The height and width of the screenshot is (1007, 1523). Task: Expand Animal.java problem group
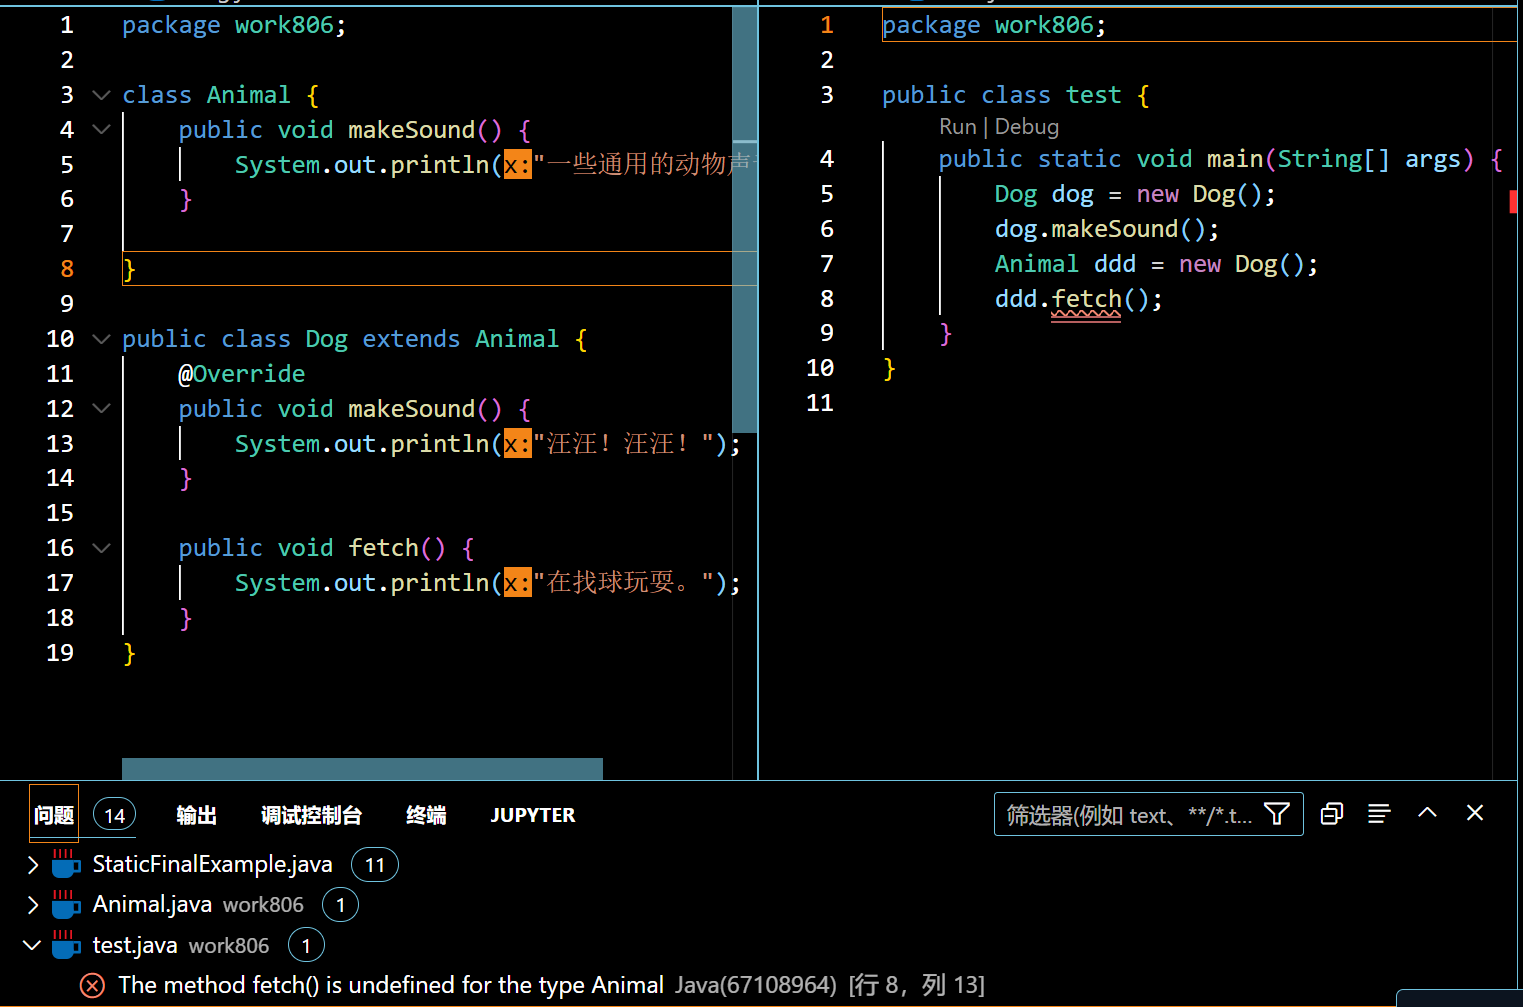pos(32,905)
